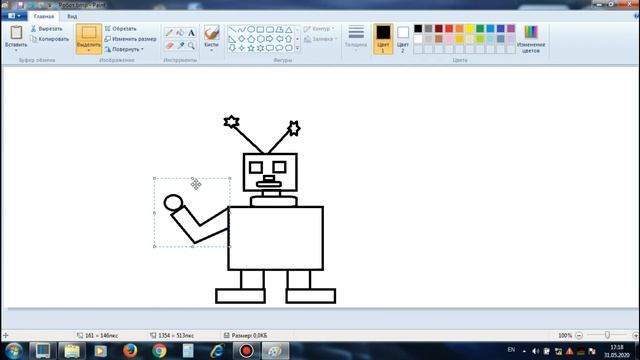Open the Paste (Вставить) dropdown arrow
640x360 pixels.
point(16,50)
